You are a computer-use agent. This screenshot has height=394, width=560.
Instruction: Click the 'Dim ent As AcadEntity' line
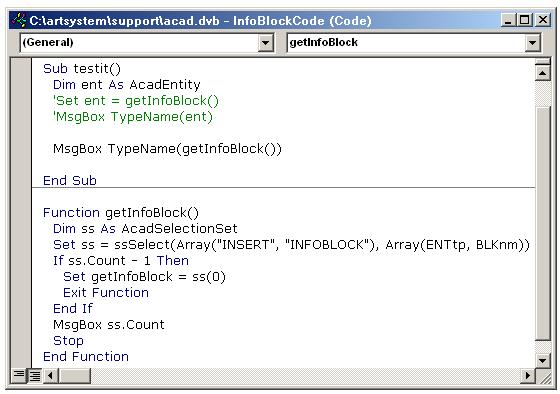(127, 85)
